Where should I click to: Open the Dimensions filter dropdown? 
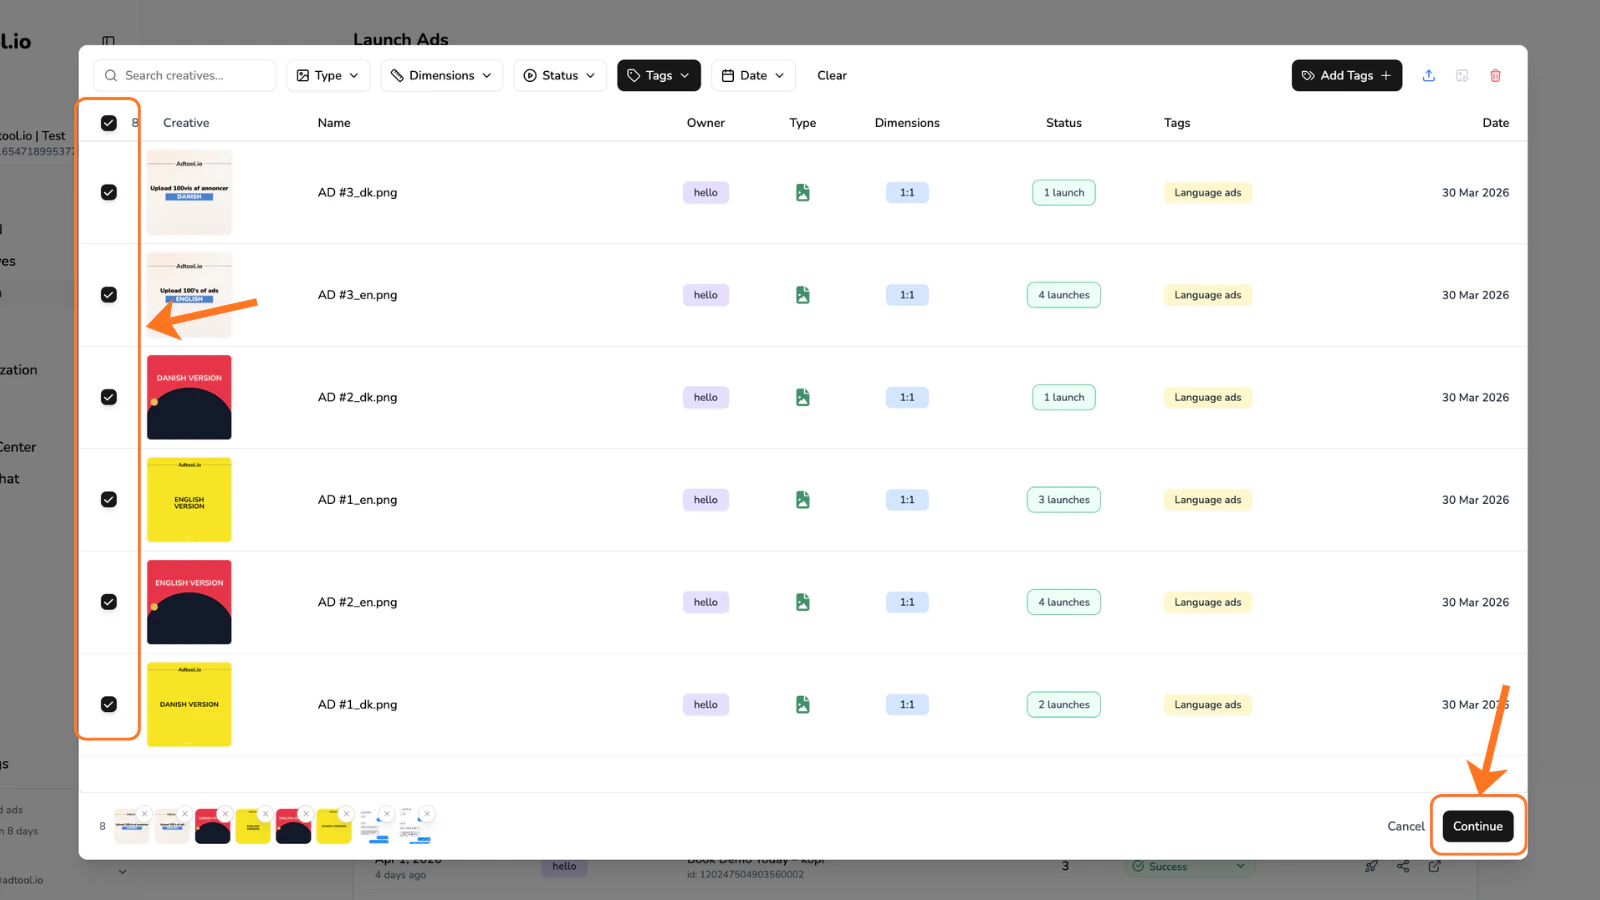[x=442, y=75]
